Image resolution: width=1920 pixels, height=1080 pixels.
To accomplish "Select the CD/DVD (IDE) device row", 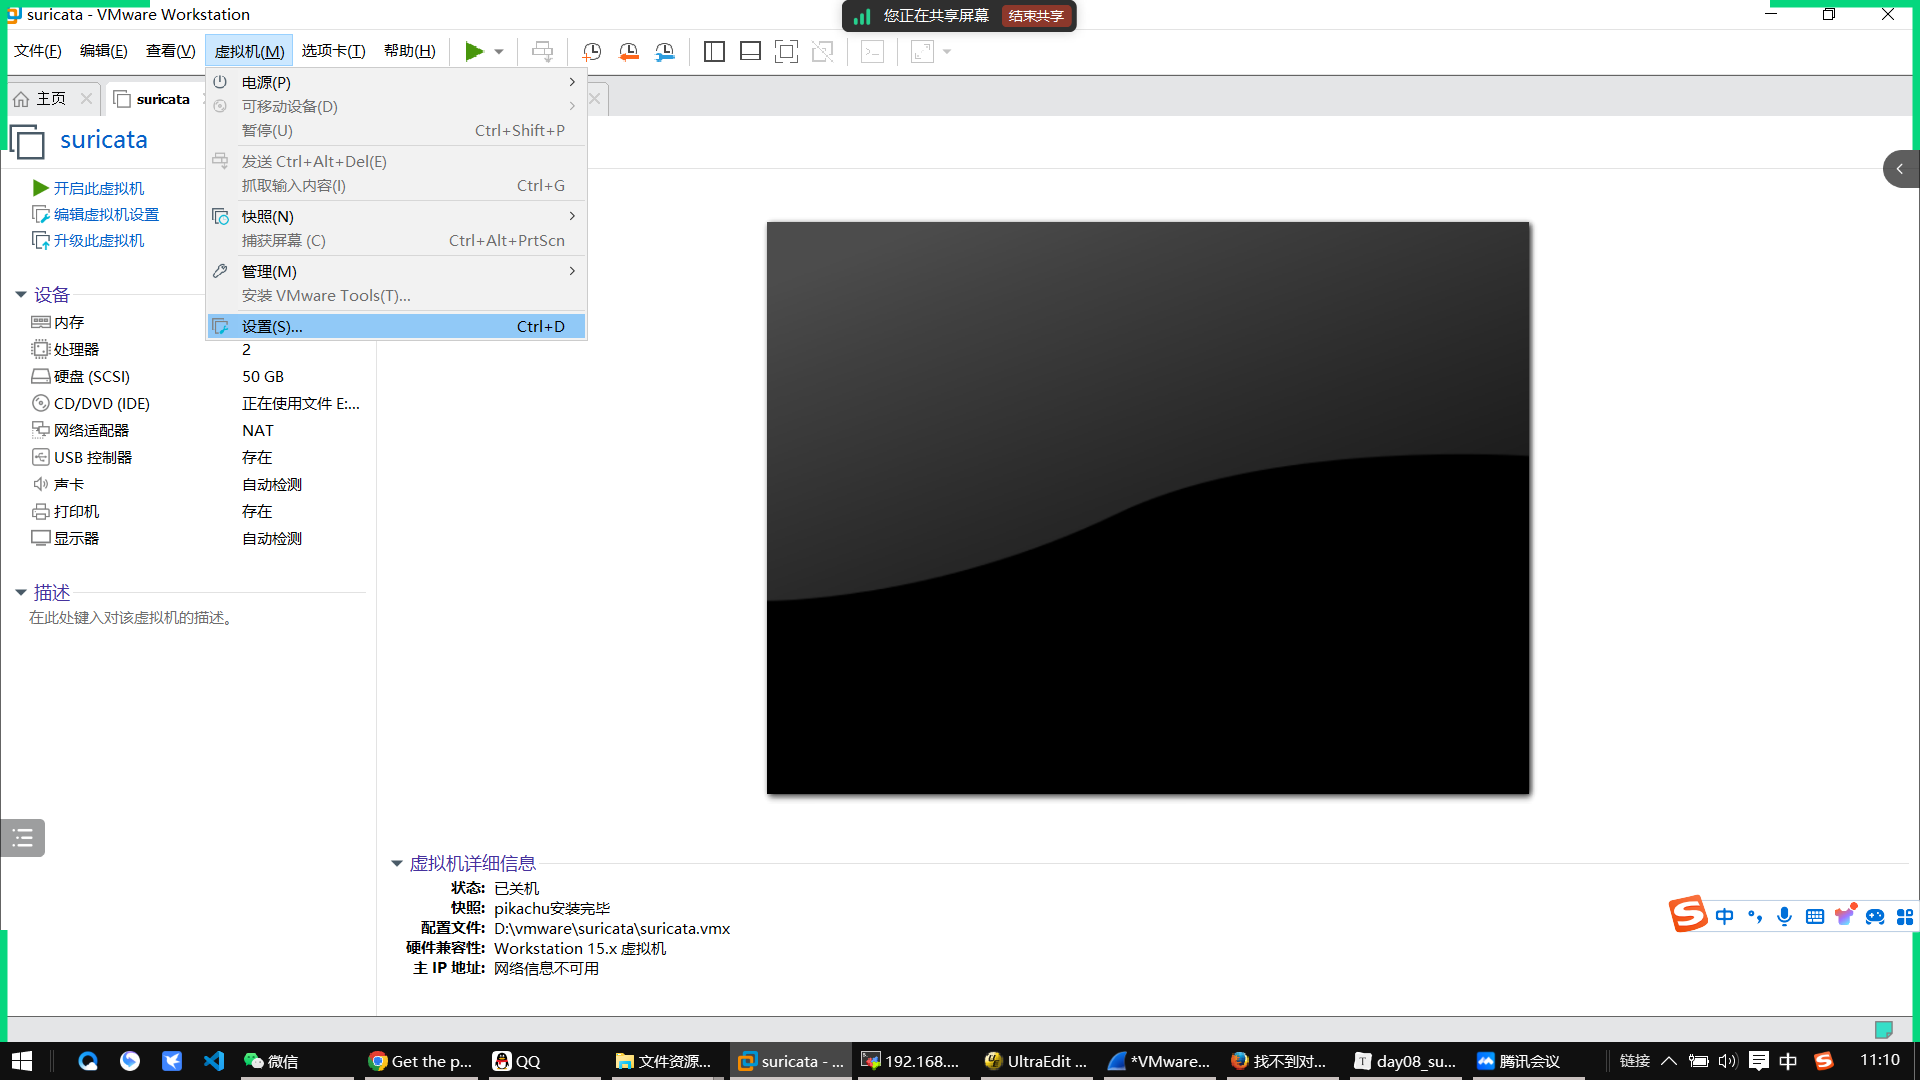I will [x=195, y=403].
